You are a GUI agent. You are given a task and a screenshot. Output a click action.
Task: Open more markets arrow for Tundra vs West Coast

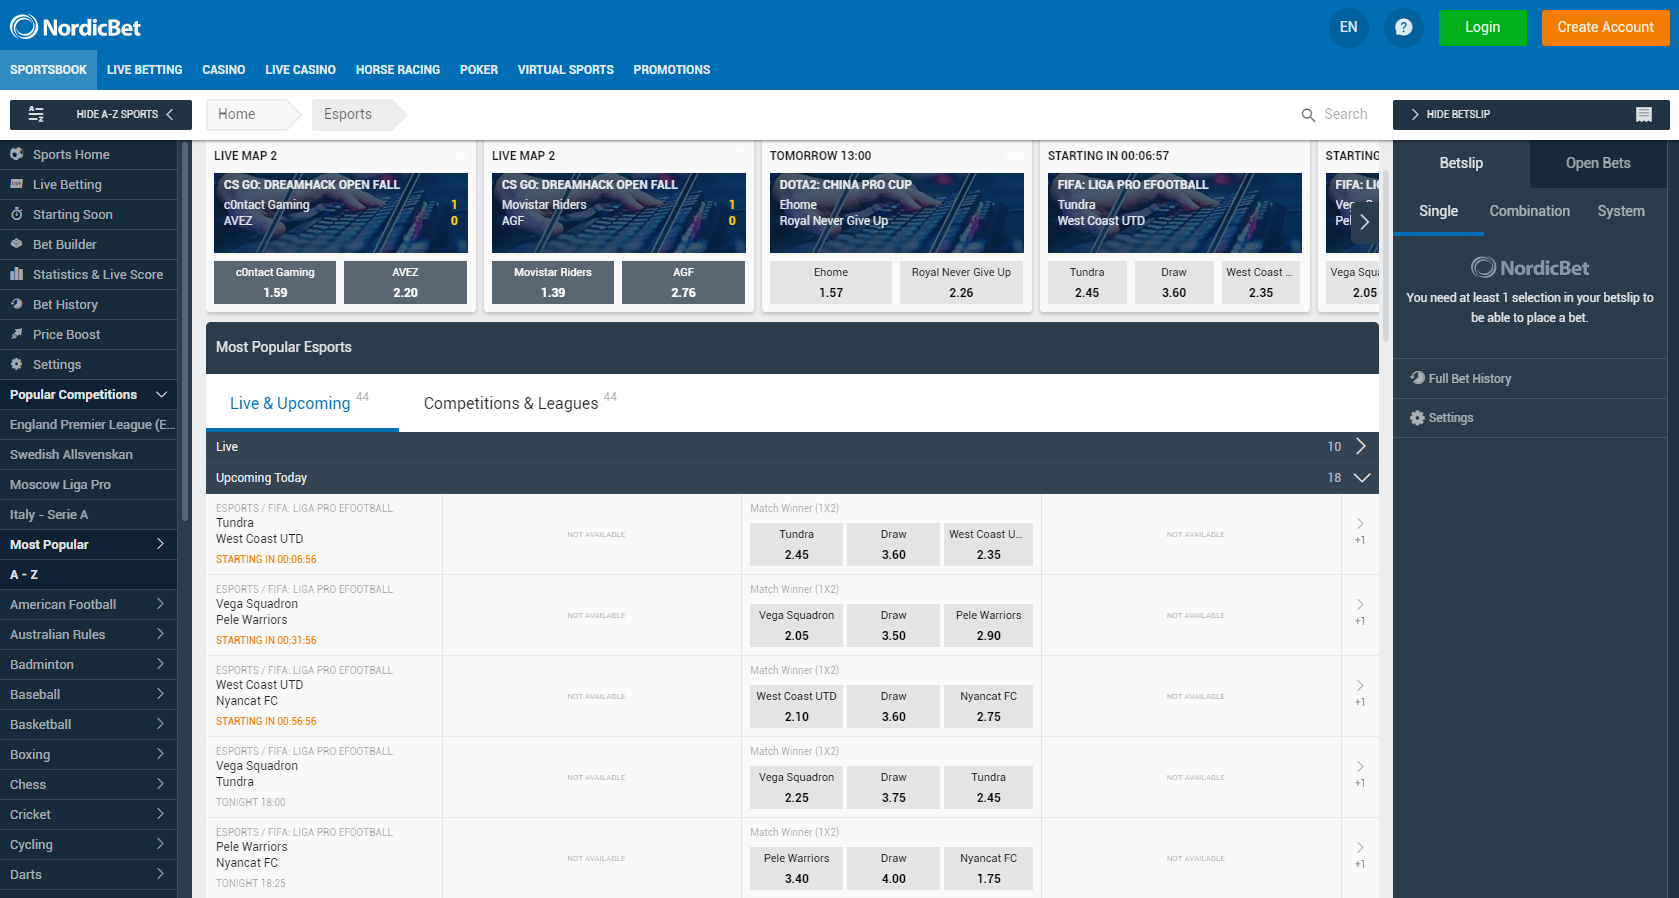pos(1360,524)
